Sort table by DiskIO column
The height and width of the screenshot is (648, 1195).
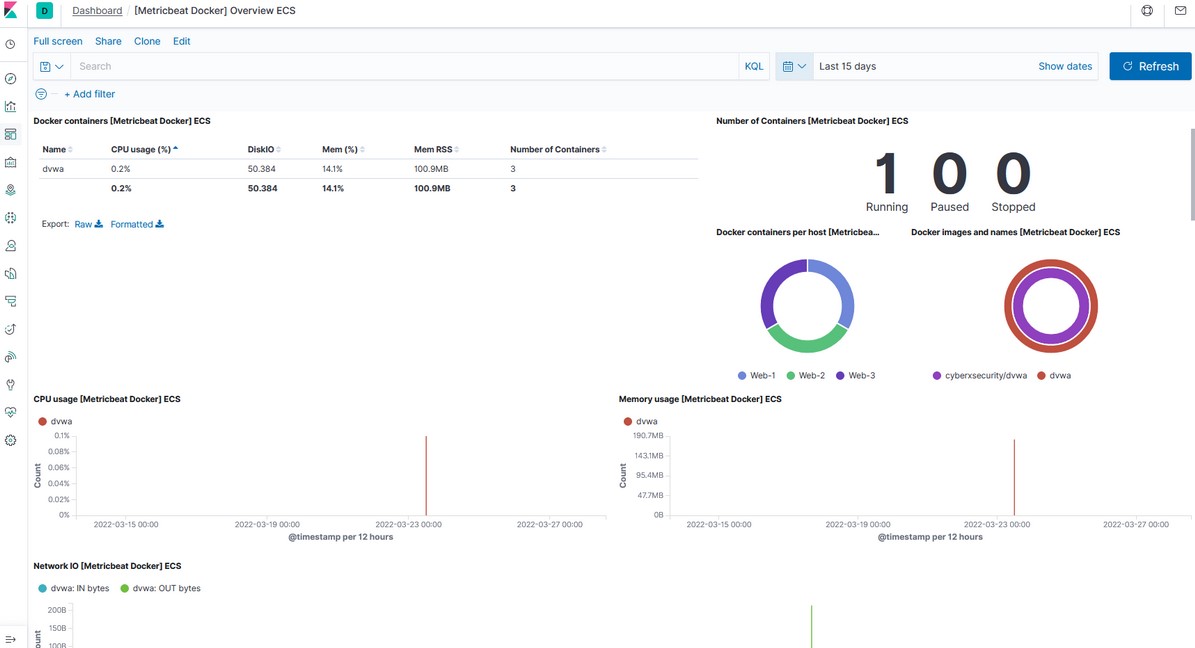(x=264, y=149)
